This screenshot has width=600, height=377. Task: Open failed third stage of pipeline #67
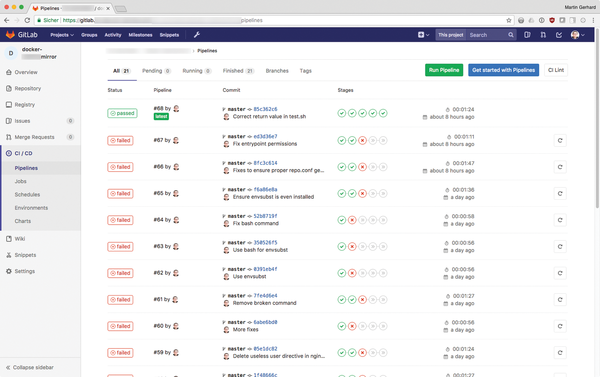(x=362, y=140)
